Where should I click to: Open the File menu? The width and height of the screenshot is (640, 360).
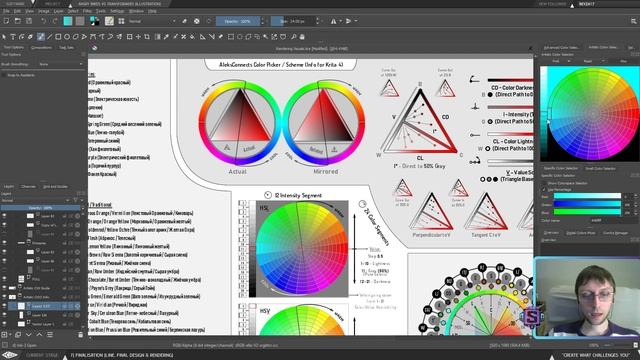(6, 11)
